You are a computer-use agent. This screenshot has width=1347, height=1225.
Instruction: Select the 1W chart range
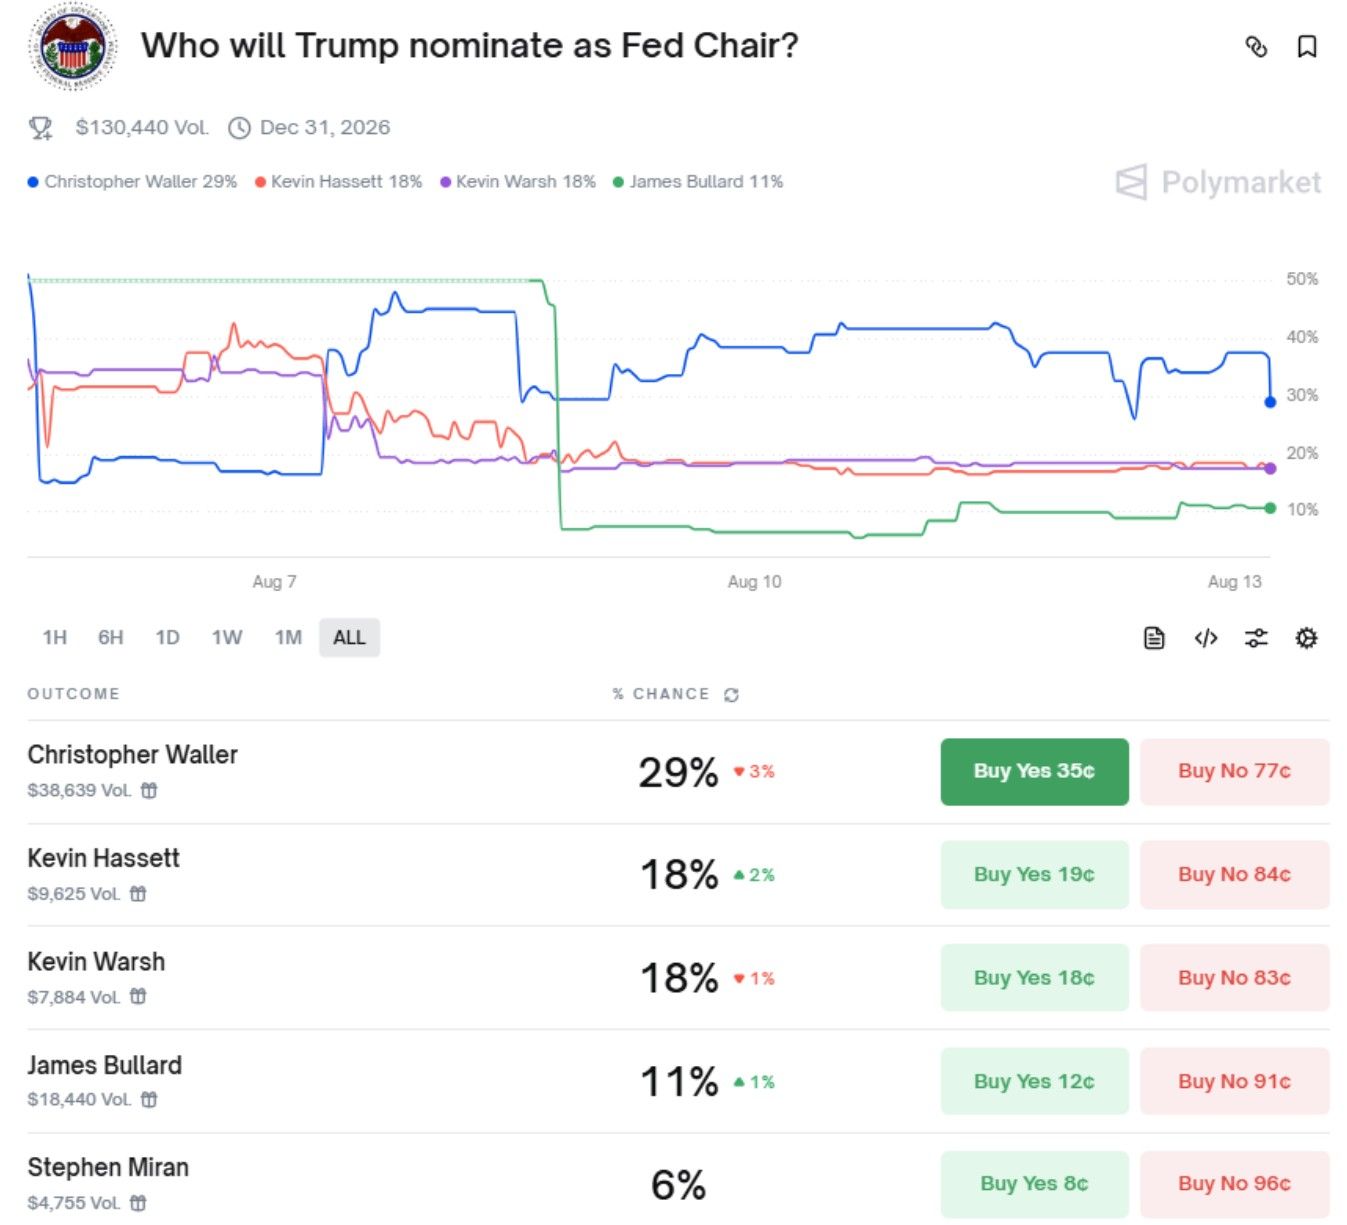[x=227, y=637]
